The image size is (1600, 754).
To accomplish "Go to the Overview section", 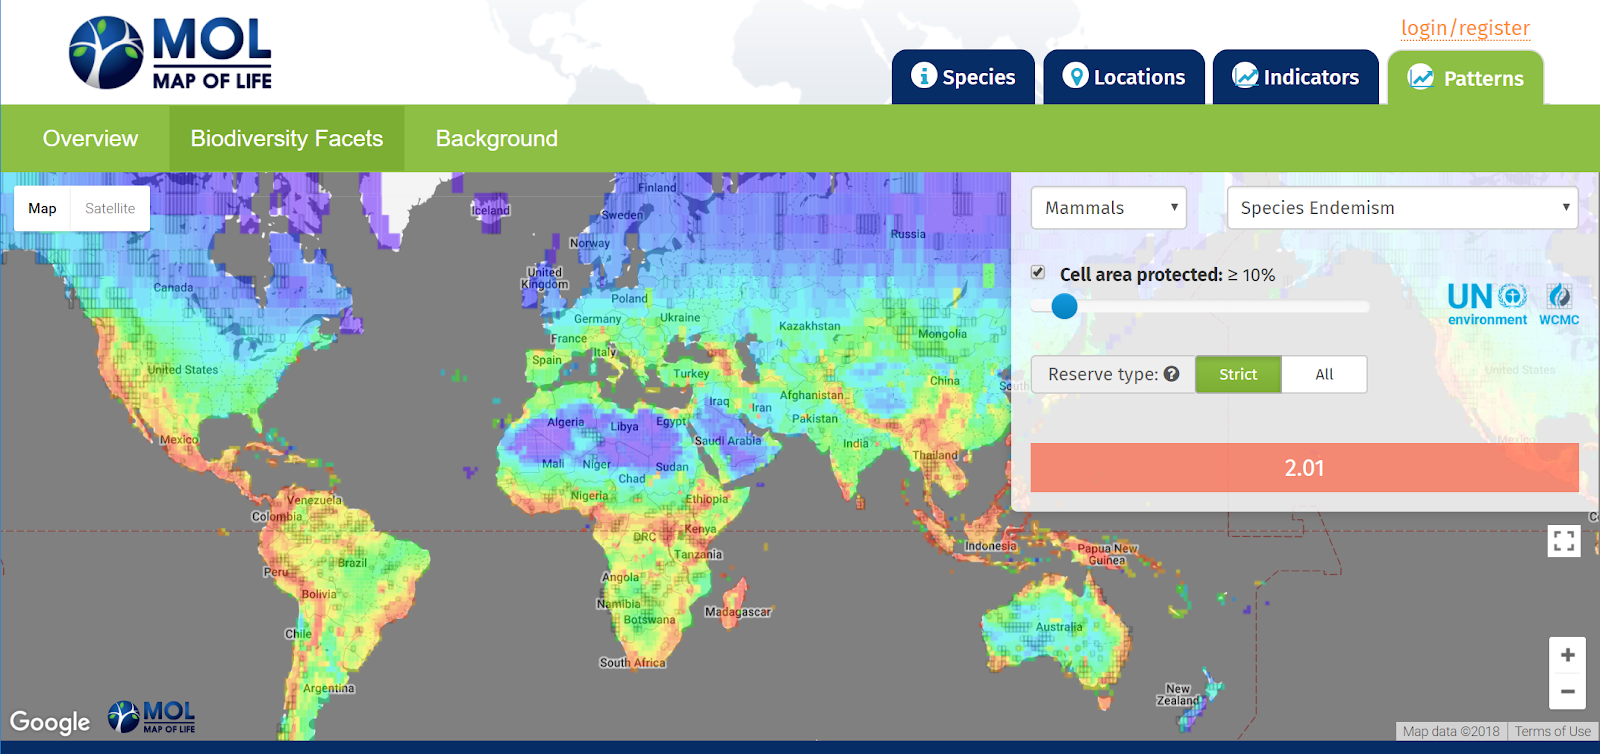I will [90, 138].
